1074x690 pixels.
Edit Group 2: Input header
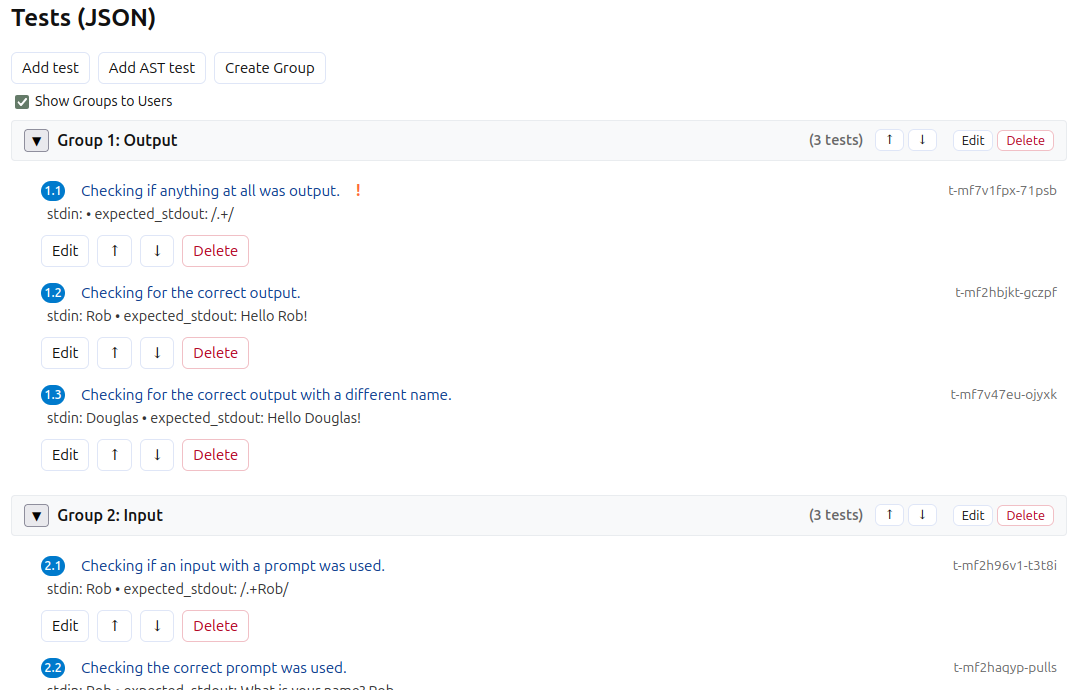[973, 515]
